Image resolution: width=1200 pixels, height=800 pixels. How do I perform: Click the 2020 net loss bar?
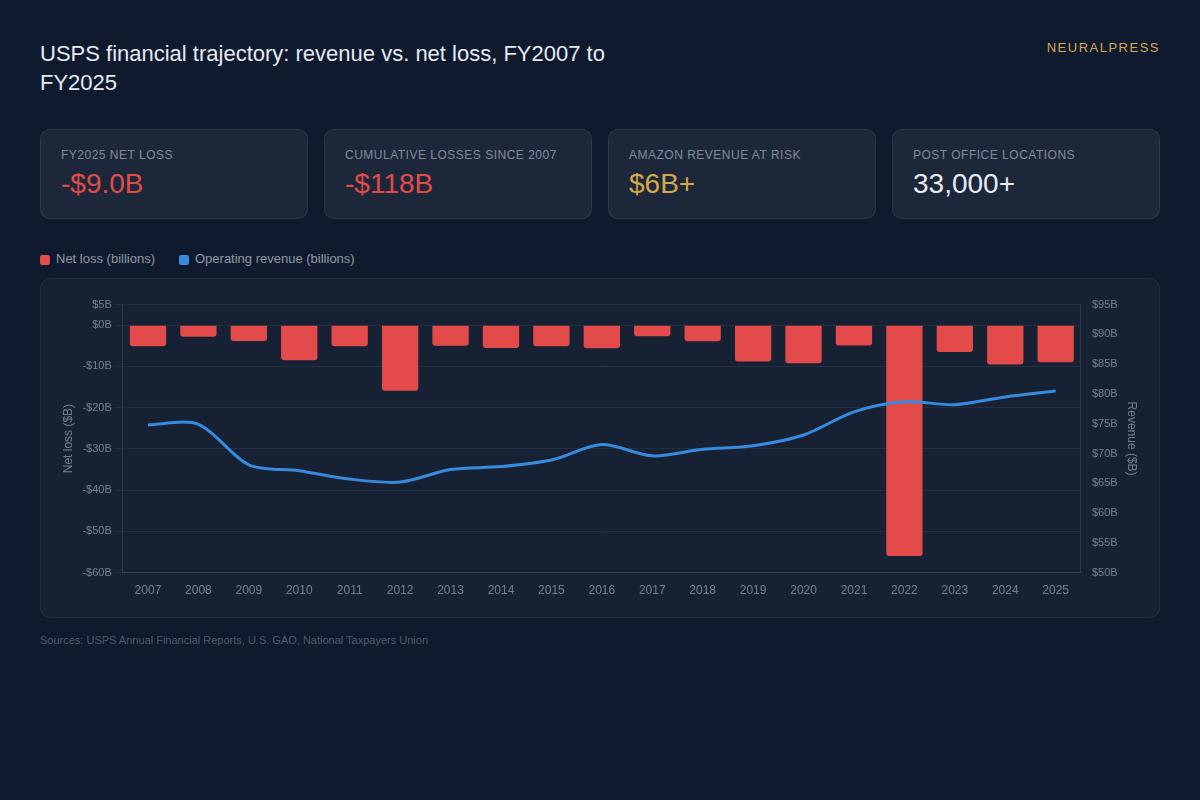coord(803,344)
